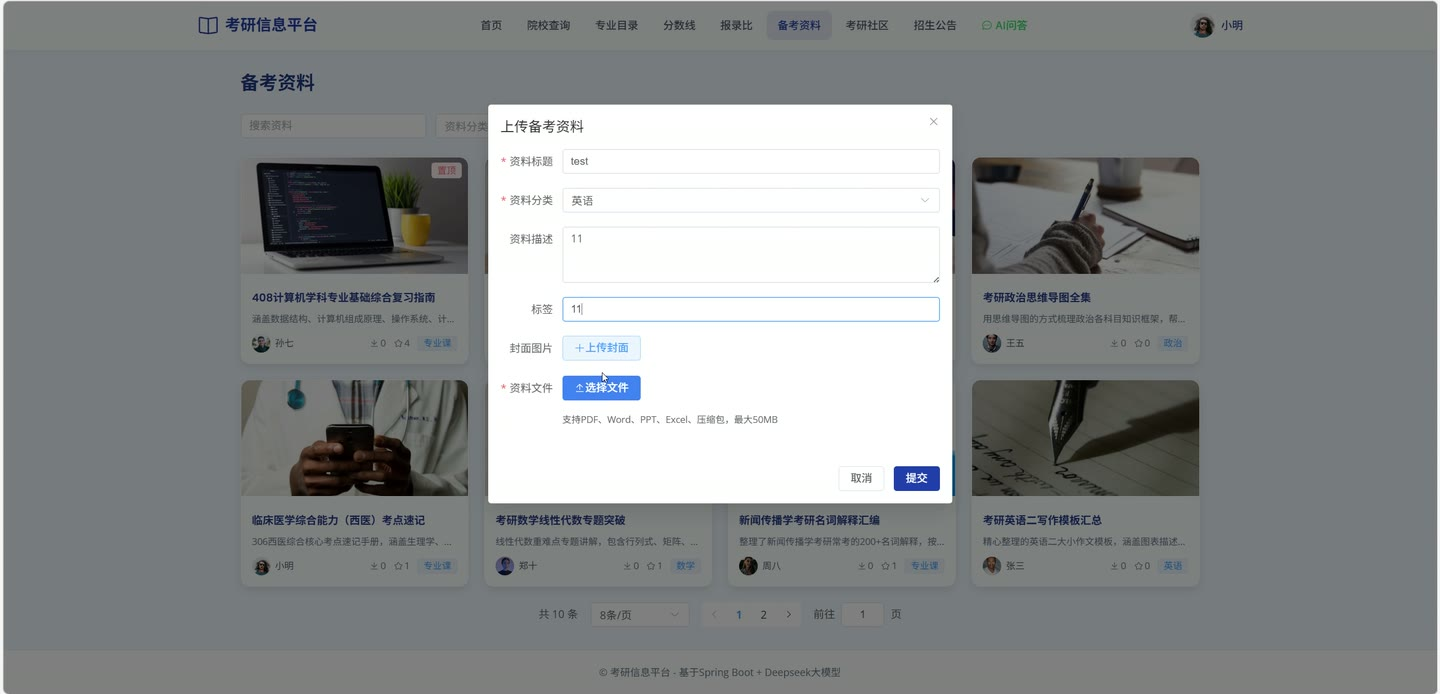1440x694 pixels.
Task: Click 孙七's avatar on the 408 card
Action: 261,343
